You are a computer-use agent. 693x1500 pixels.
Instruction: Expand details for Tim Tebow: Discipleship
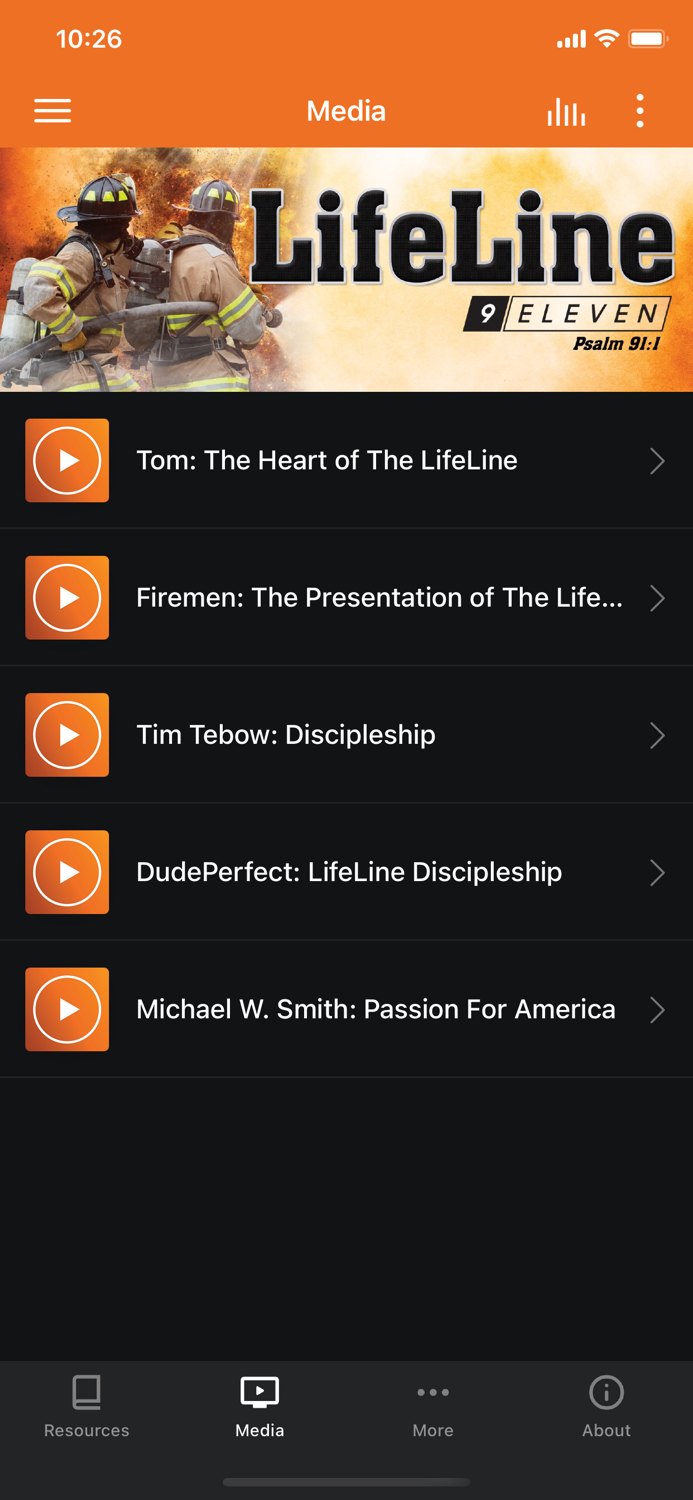click(x=657, y=735)
